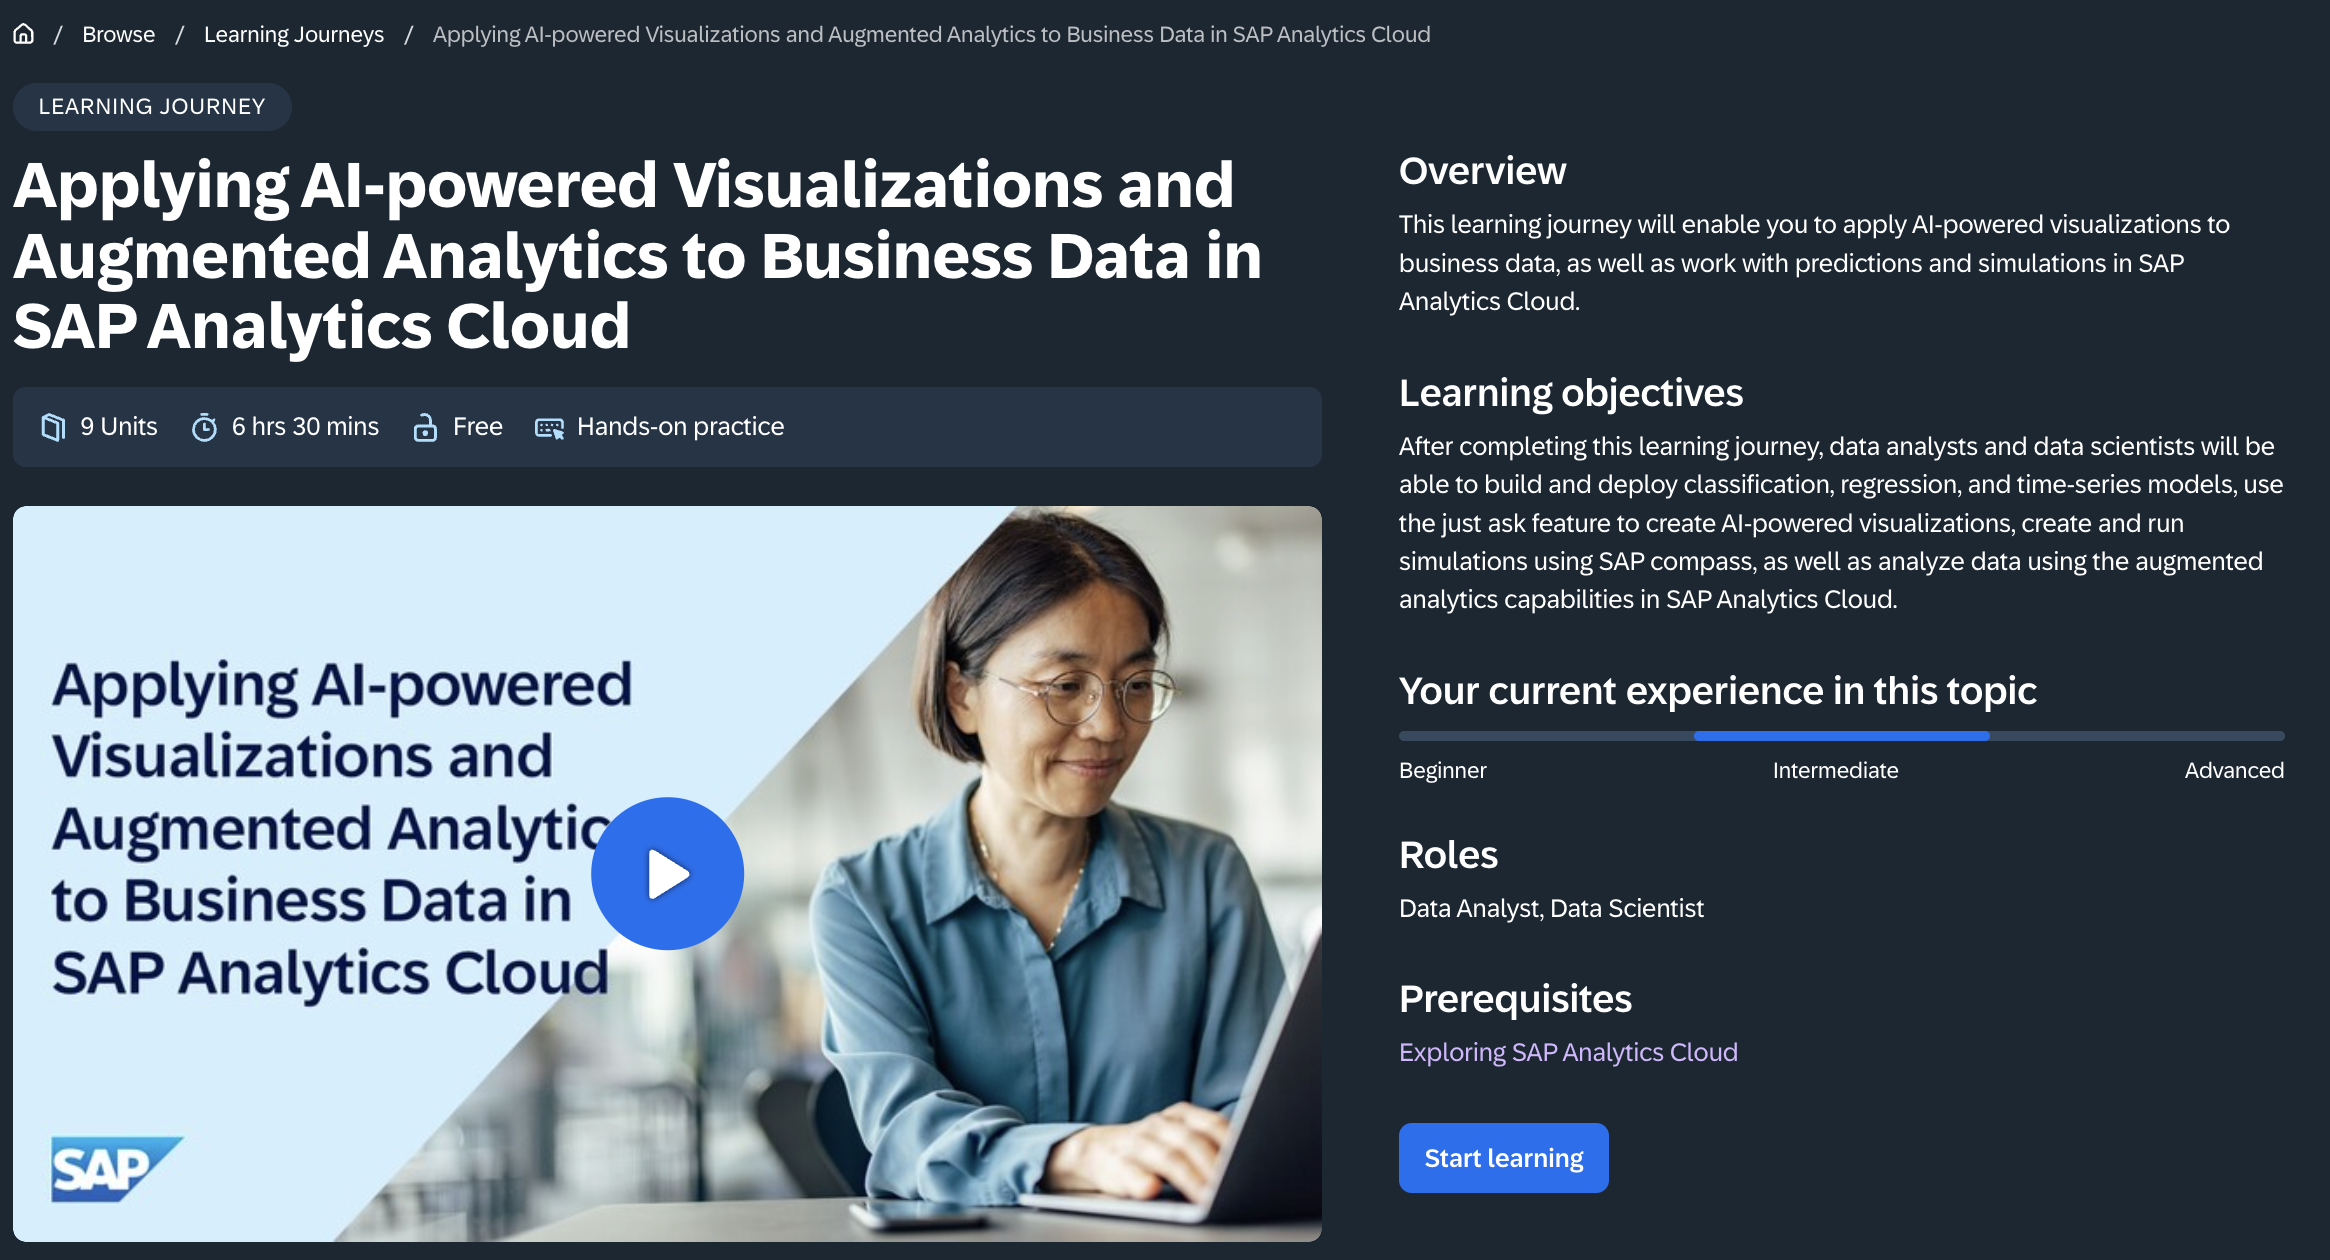This screenshot has width=2330, height=1260.
Task: Click the current page breadcrumb title
Action: (931, 34)
